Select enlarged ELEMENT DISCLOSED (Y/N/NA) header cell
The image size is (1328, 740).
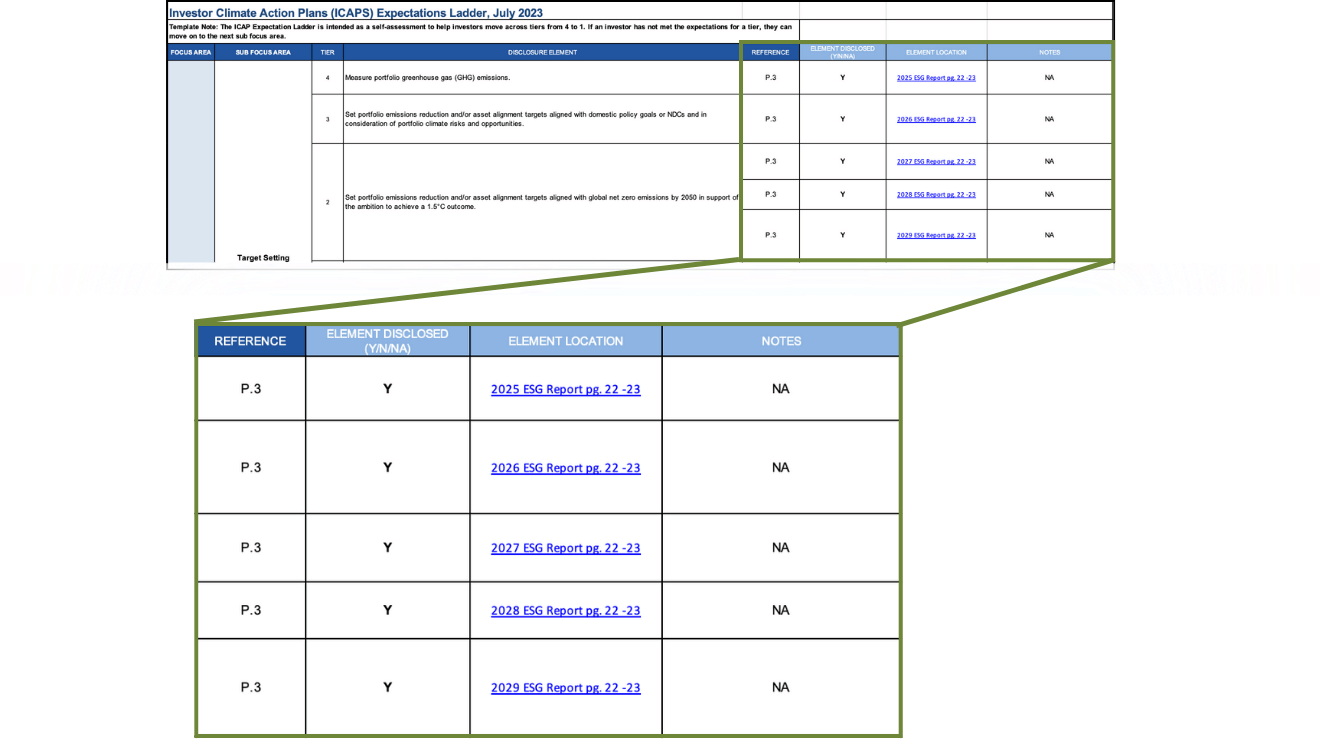click(387, 341)
